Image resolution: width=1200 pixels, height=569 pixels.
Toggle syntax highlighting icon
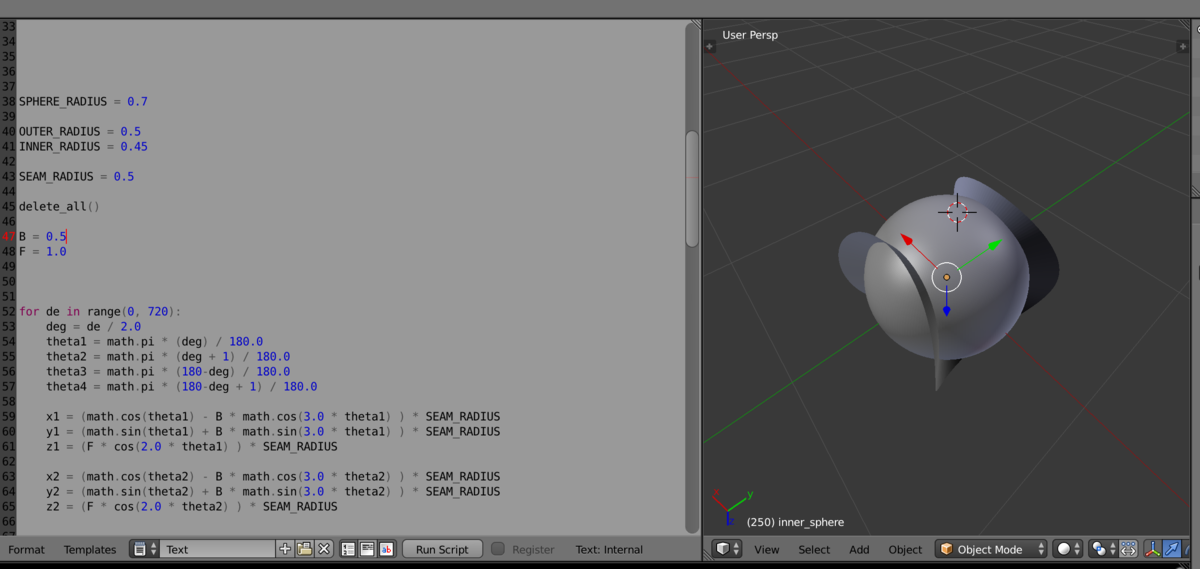(x=386, y=549)
